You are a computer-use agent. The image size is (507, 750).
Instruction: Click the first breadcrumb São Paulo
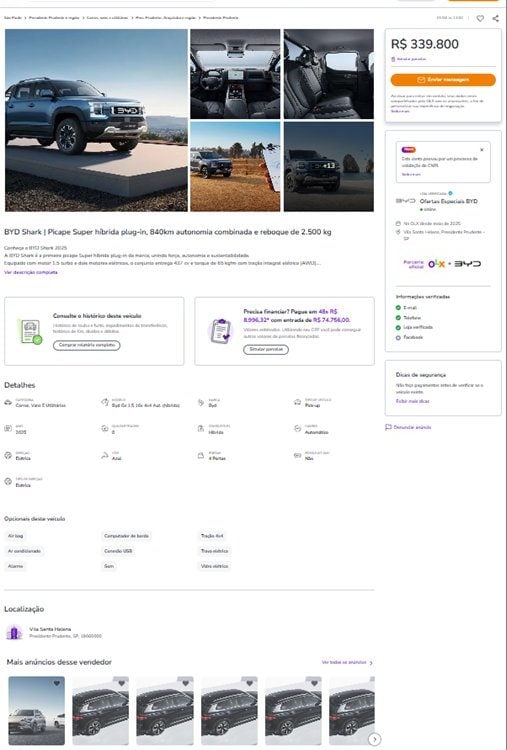pos(13,18)
